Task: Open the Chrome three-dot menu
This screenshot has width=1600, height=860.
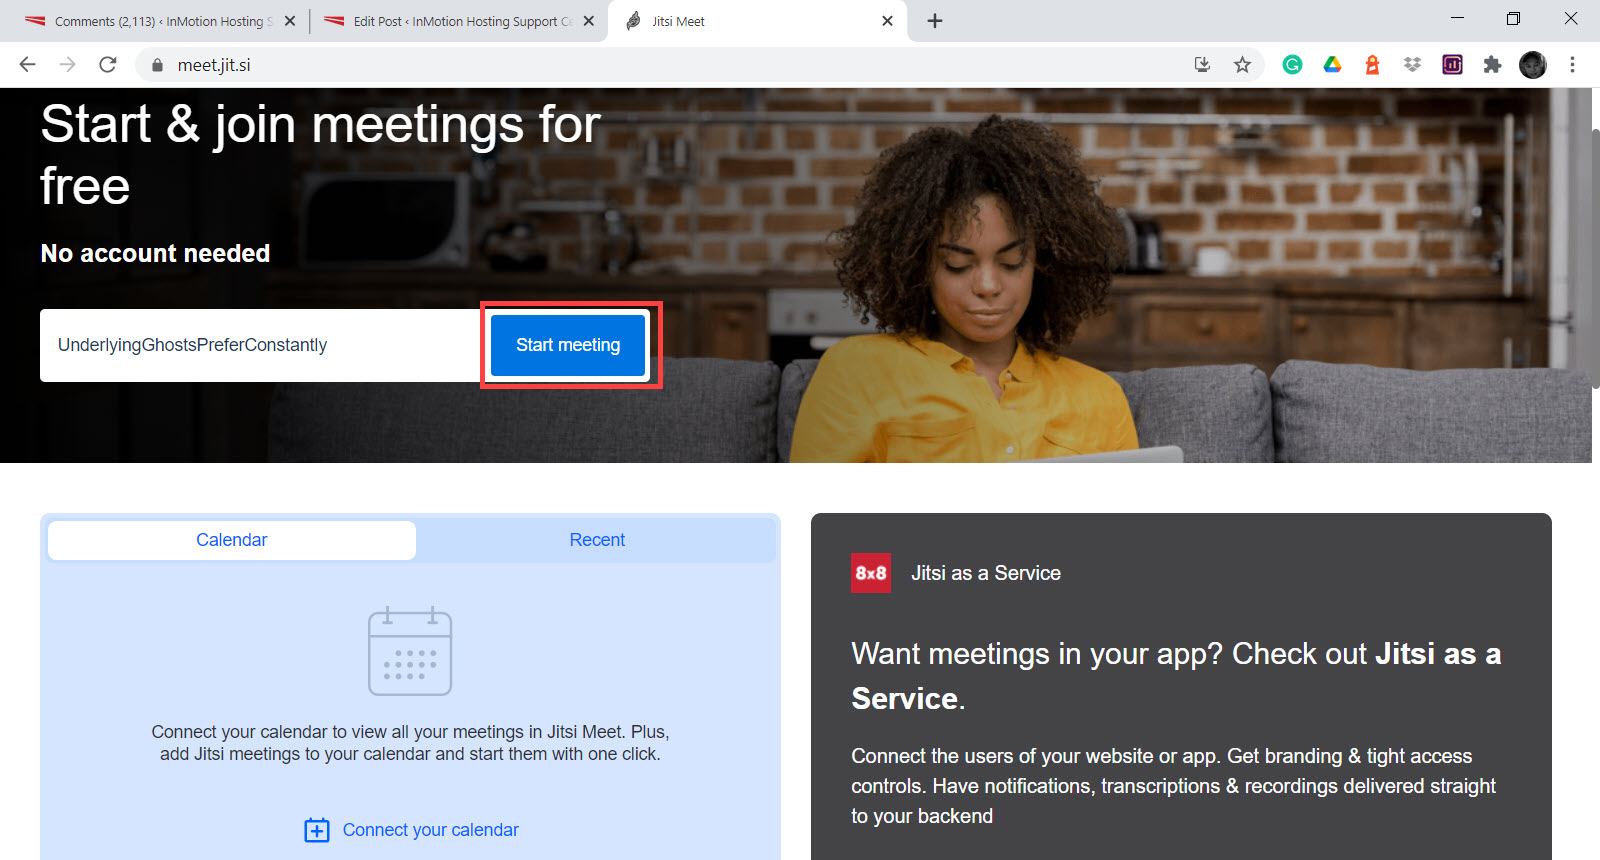Action: [x=1572, y=65]
